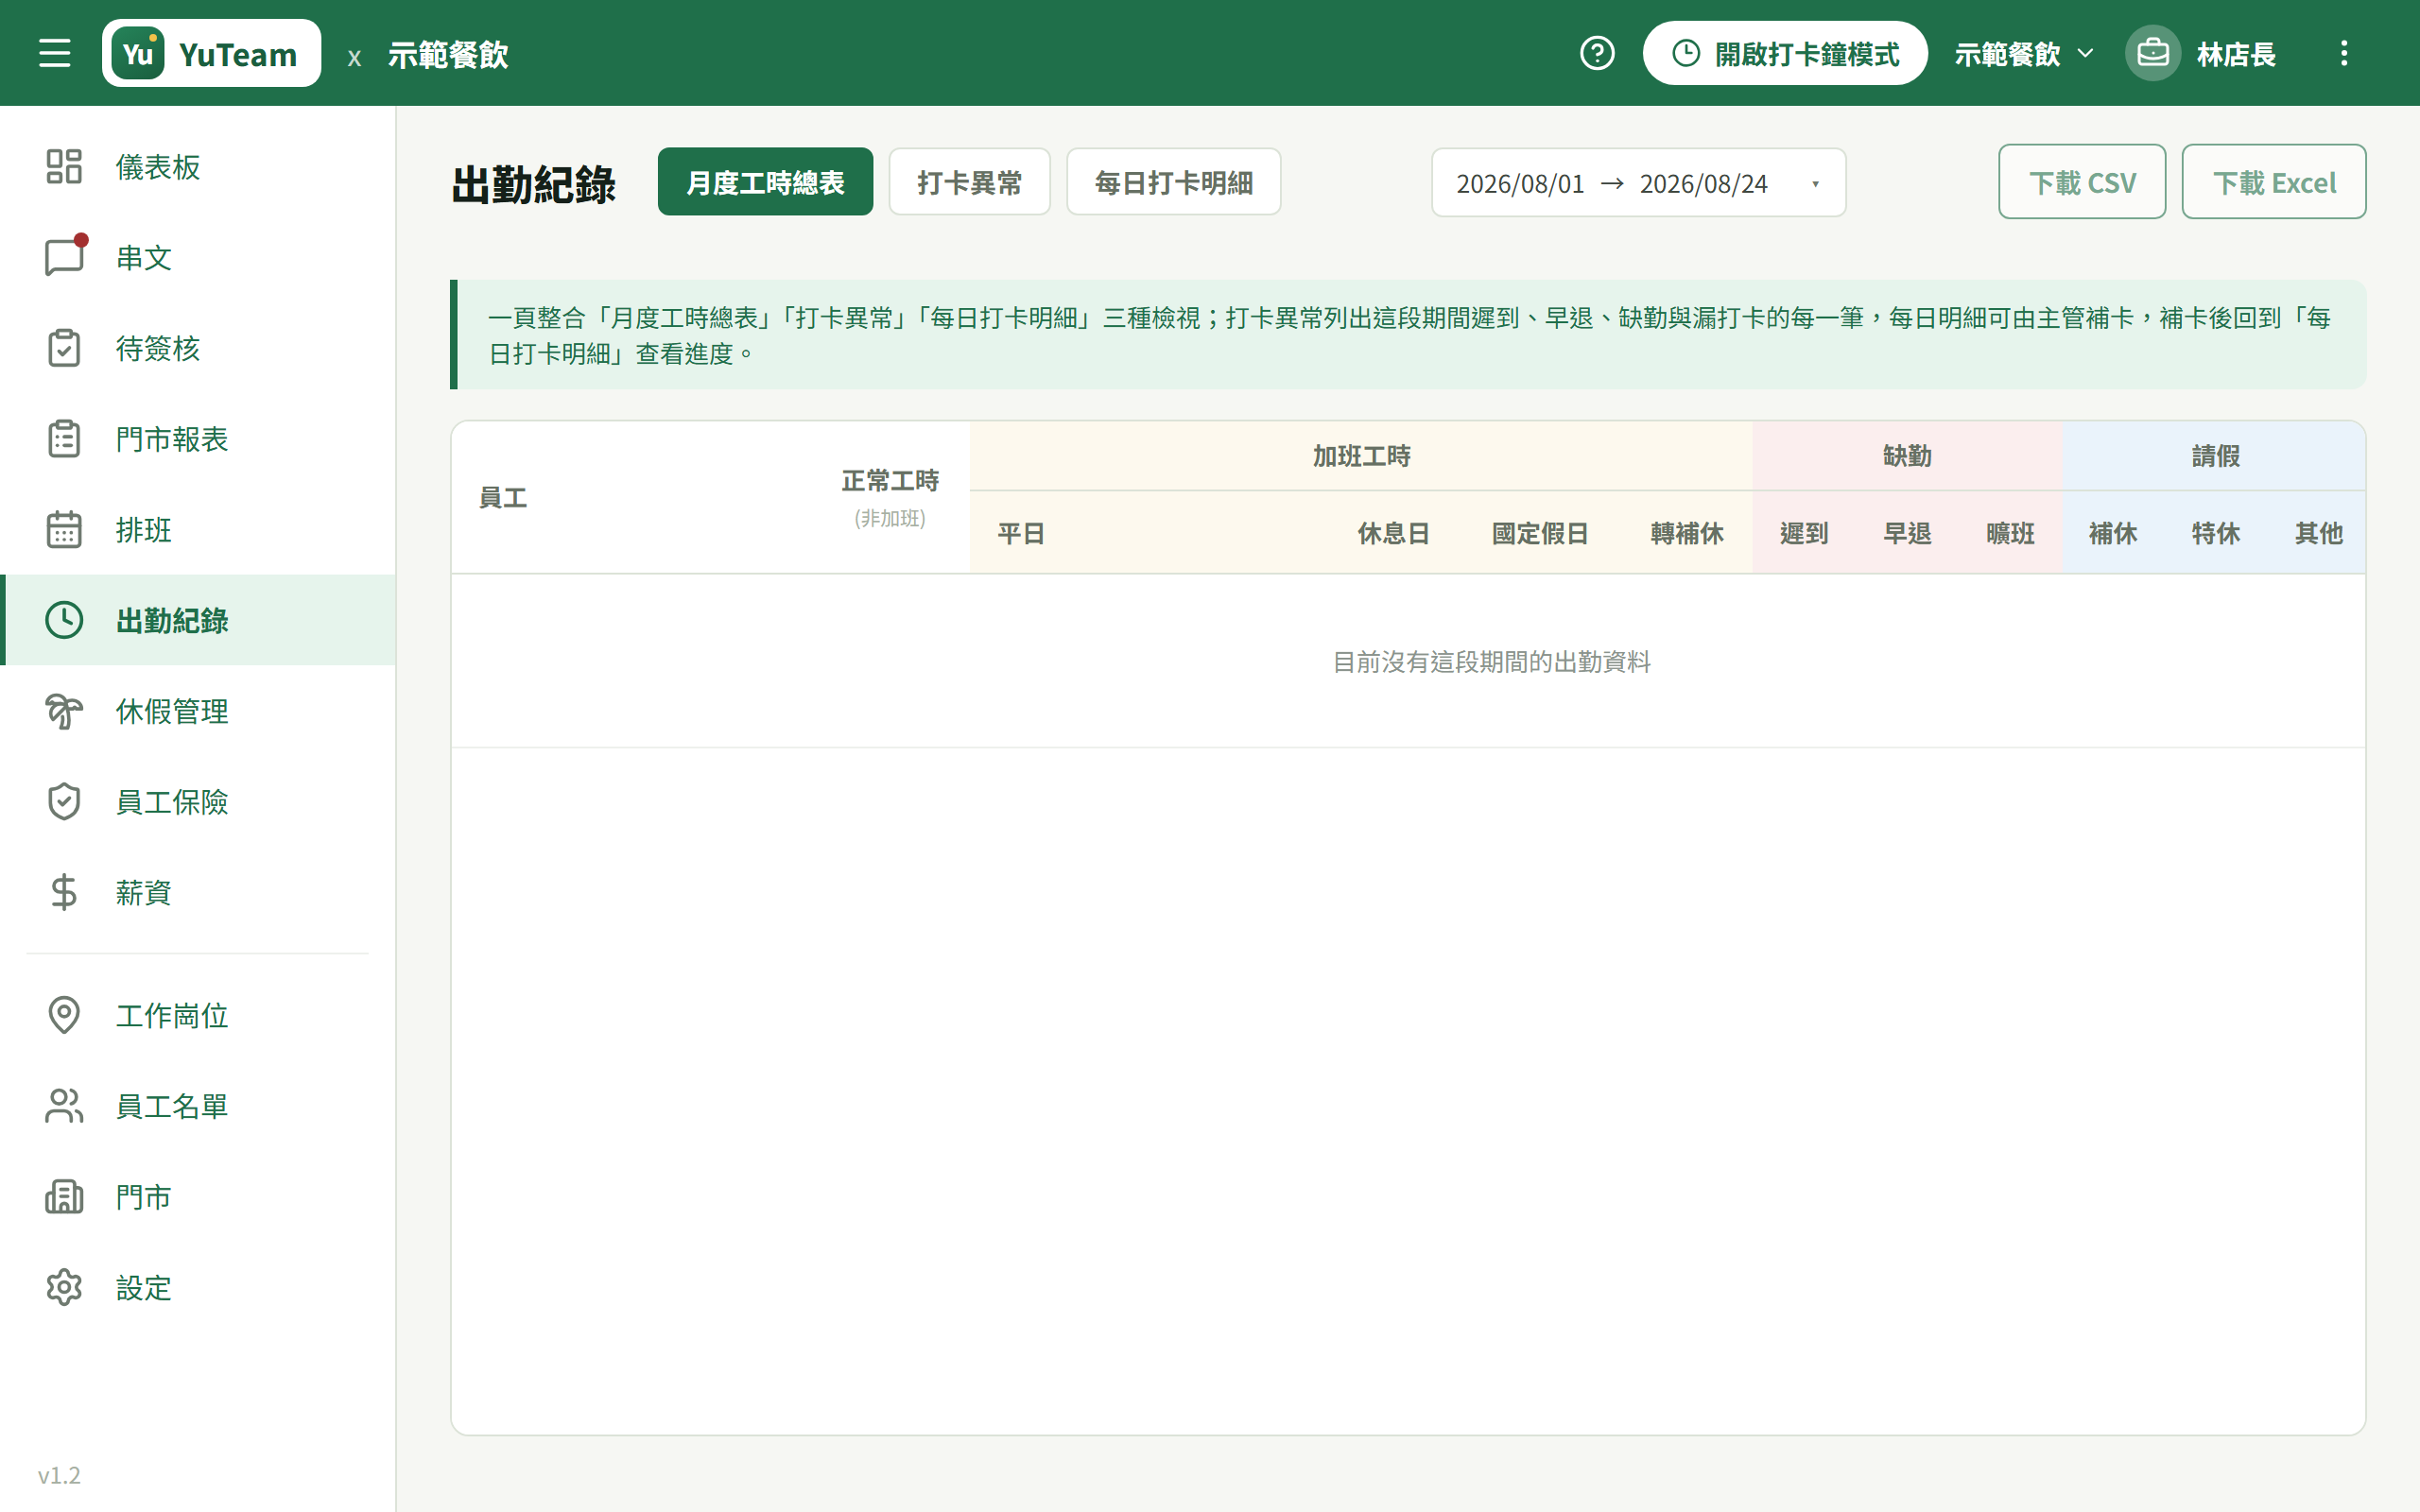Click the 休假管理 palm tree icon
This screenshot has width=2420, height=1512.
[x=64, y=711]
